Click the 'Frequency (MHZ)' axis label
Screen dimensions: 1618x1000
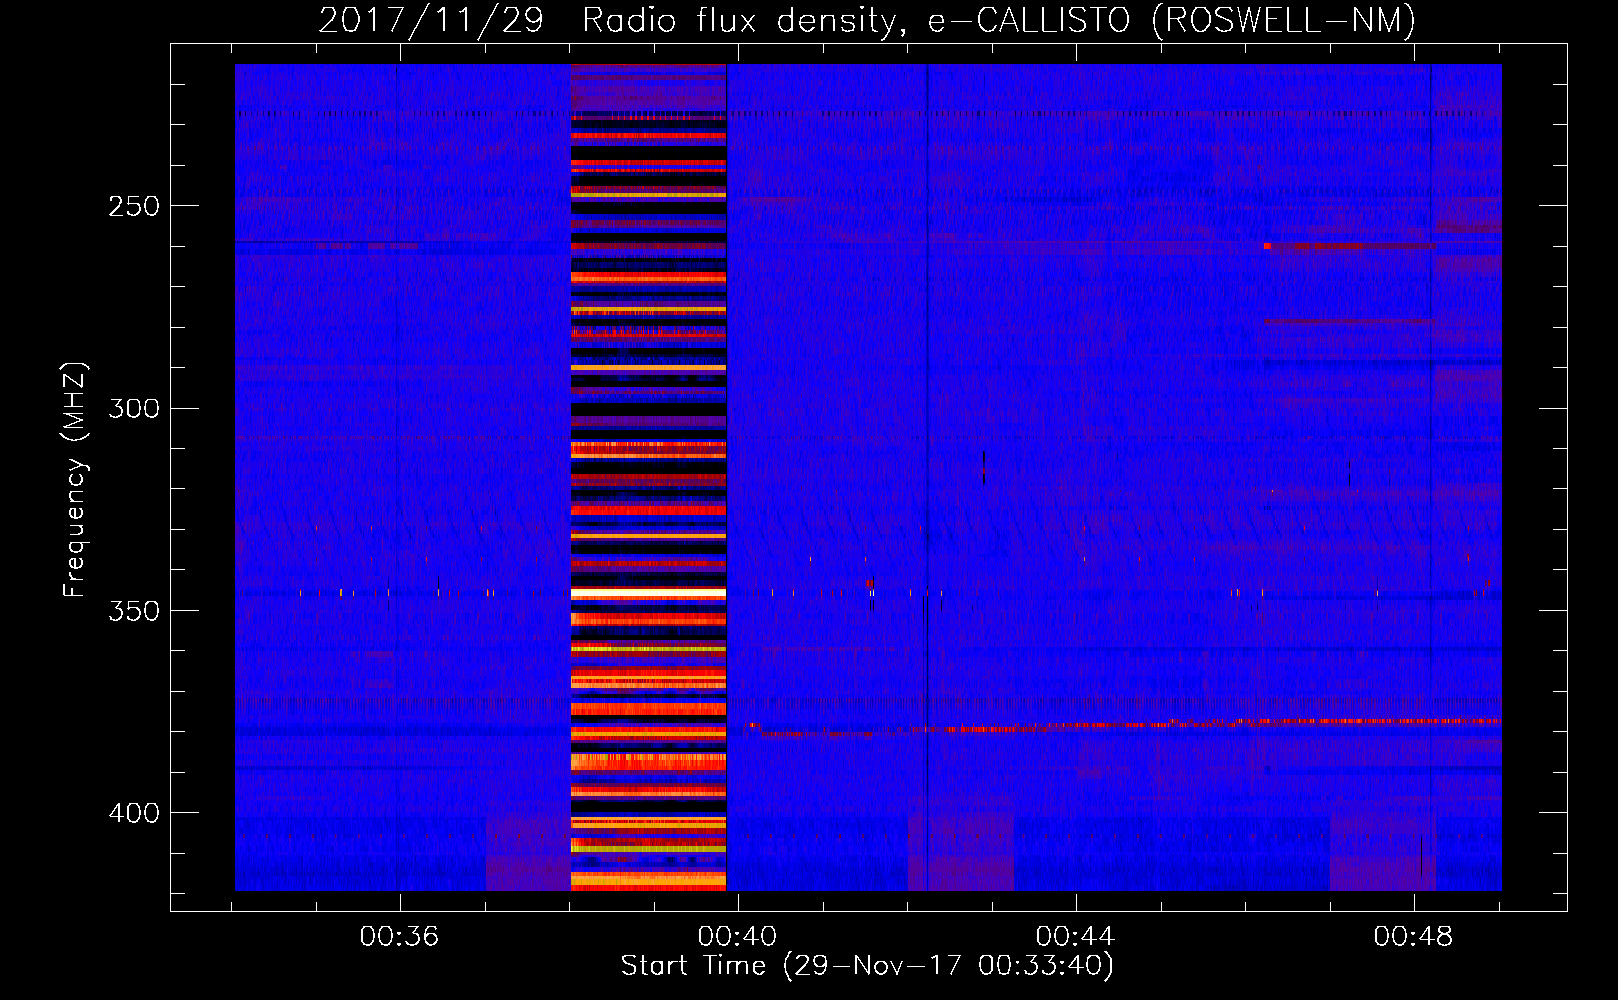click(x=75, y=480)
